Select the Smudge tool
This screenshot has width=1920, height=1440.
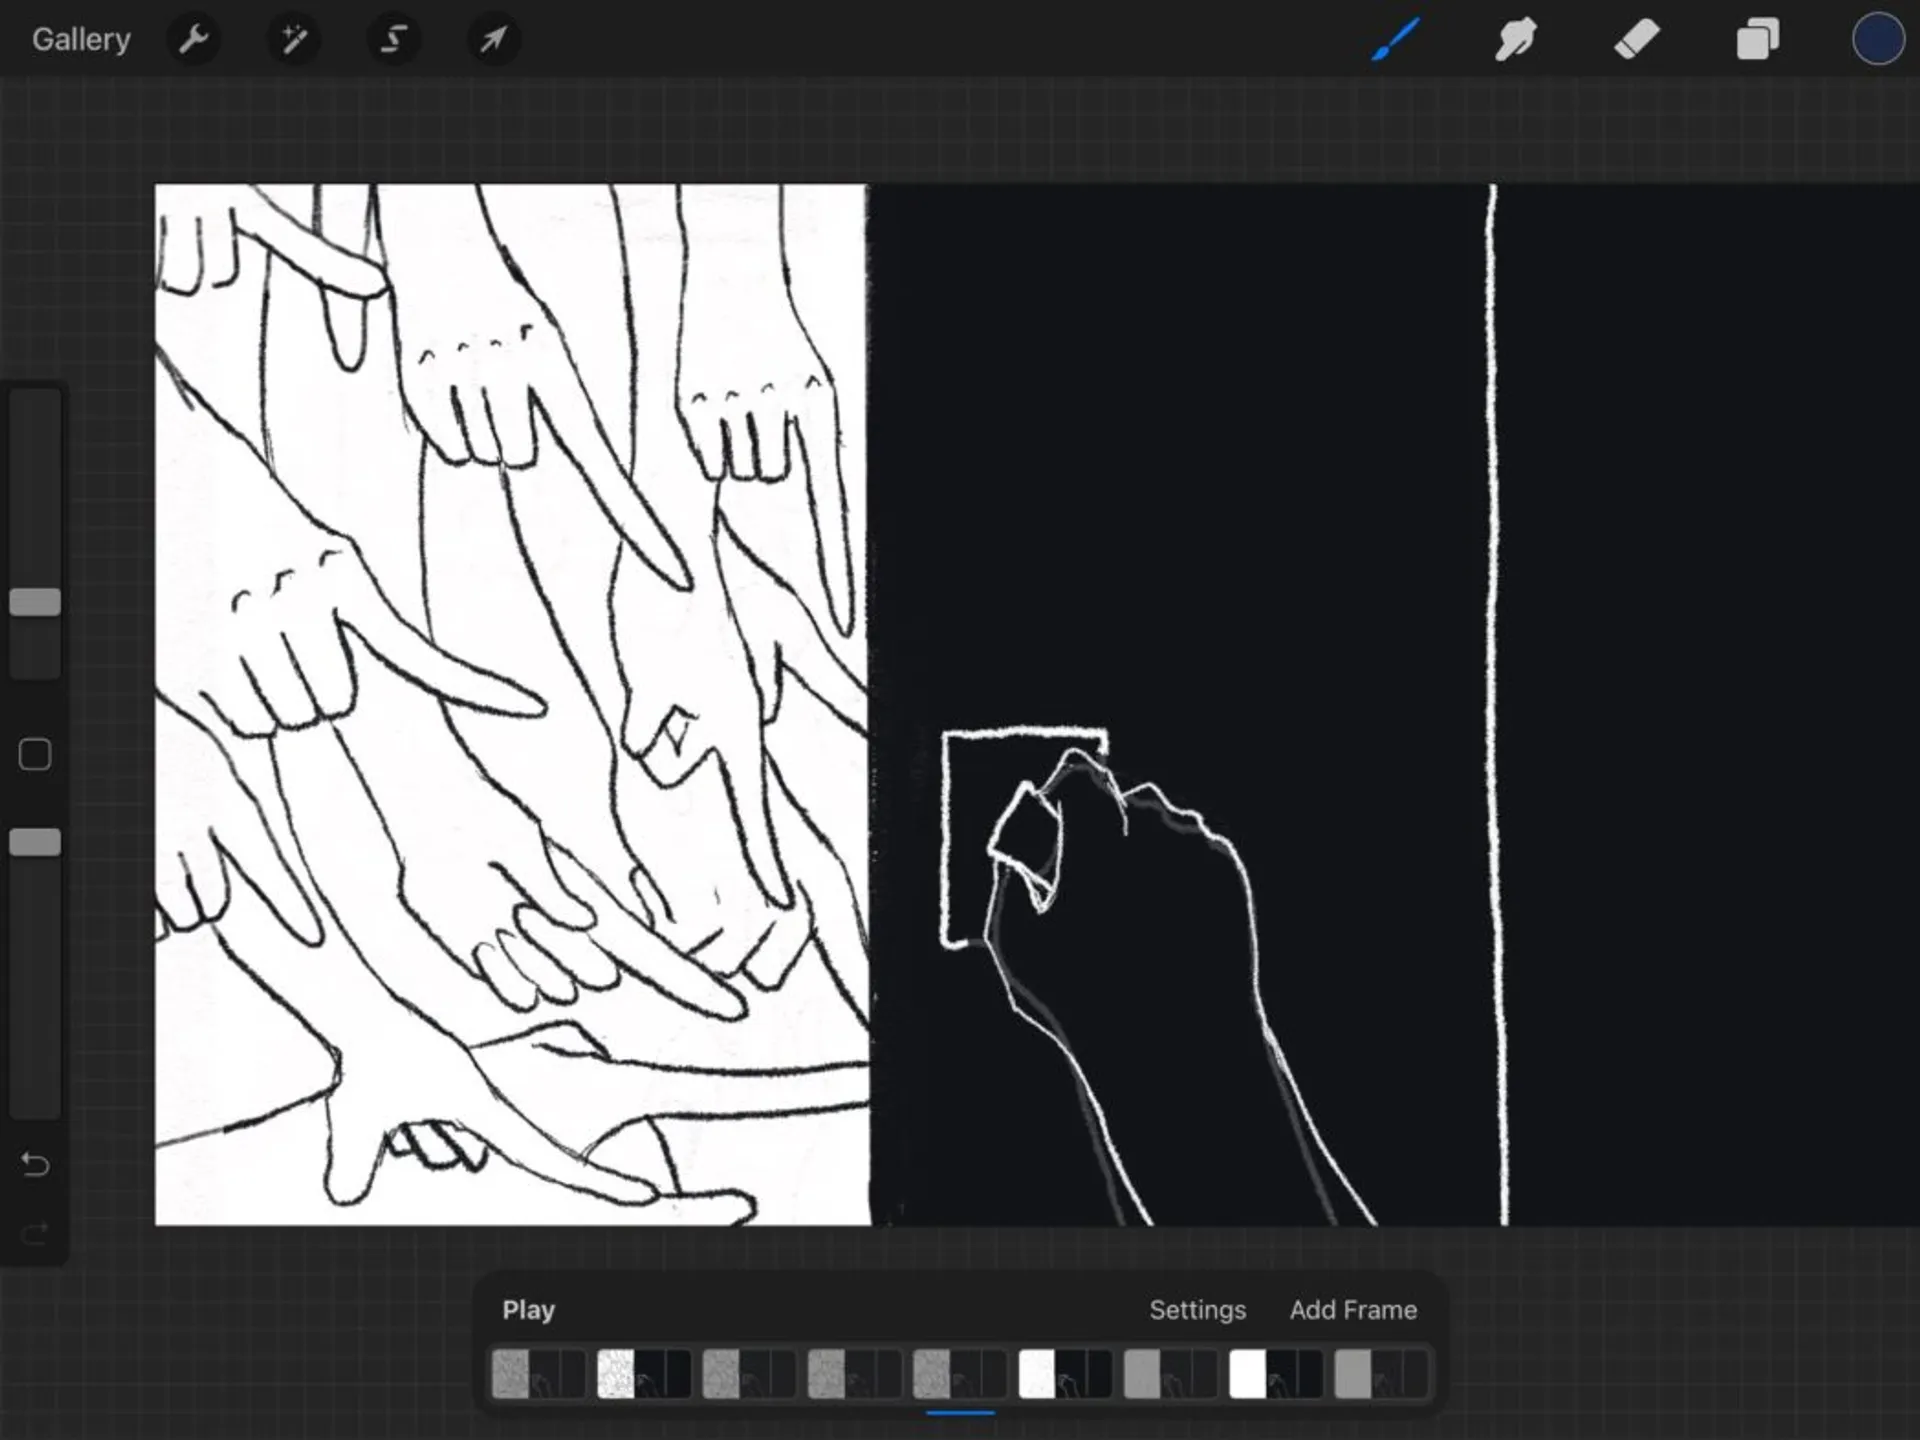[x=1516, y=40]
